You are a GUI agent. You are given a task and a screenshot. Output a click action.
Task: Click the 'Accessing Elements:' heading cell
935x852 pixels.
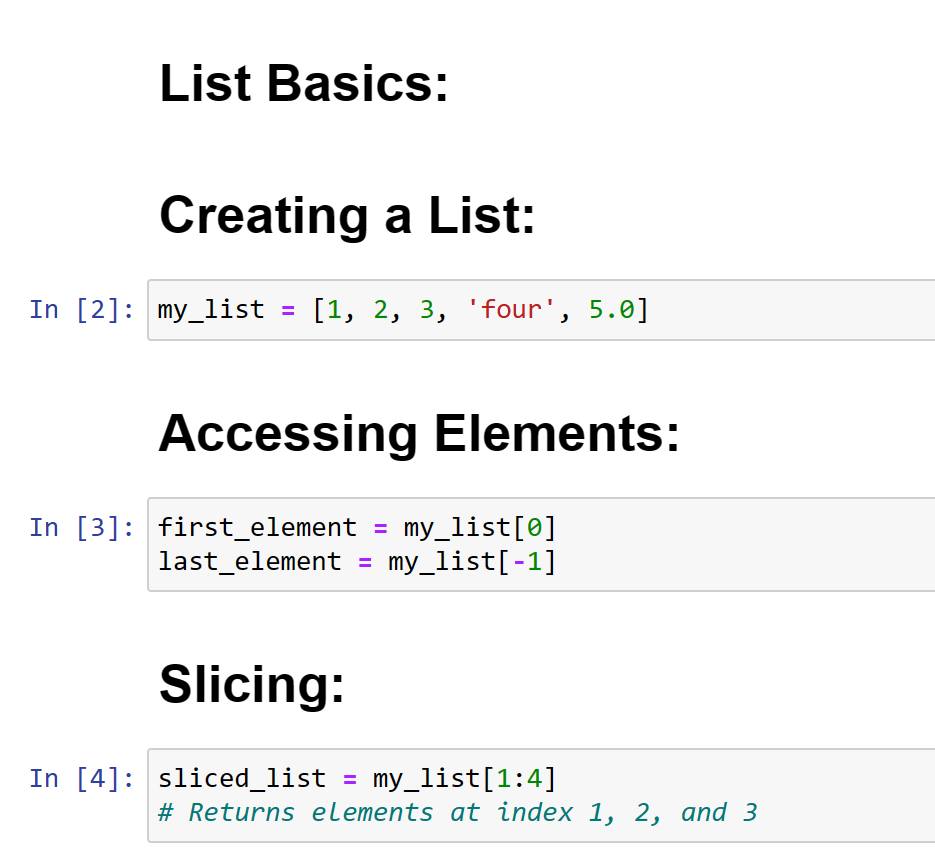coord(419,433)
